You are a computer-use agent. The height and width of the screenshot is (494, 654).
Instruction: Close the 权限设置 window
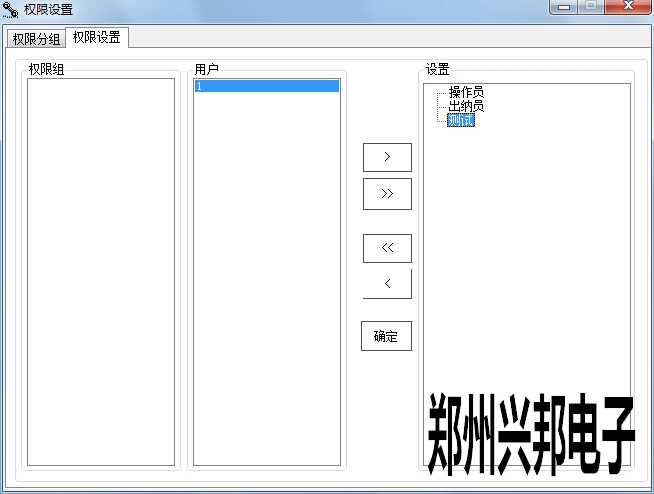[x=628, y=7]
